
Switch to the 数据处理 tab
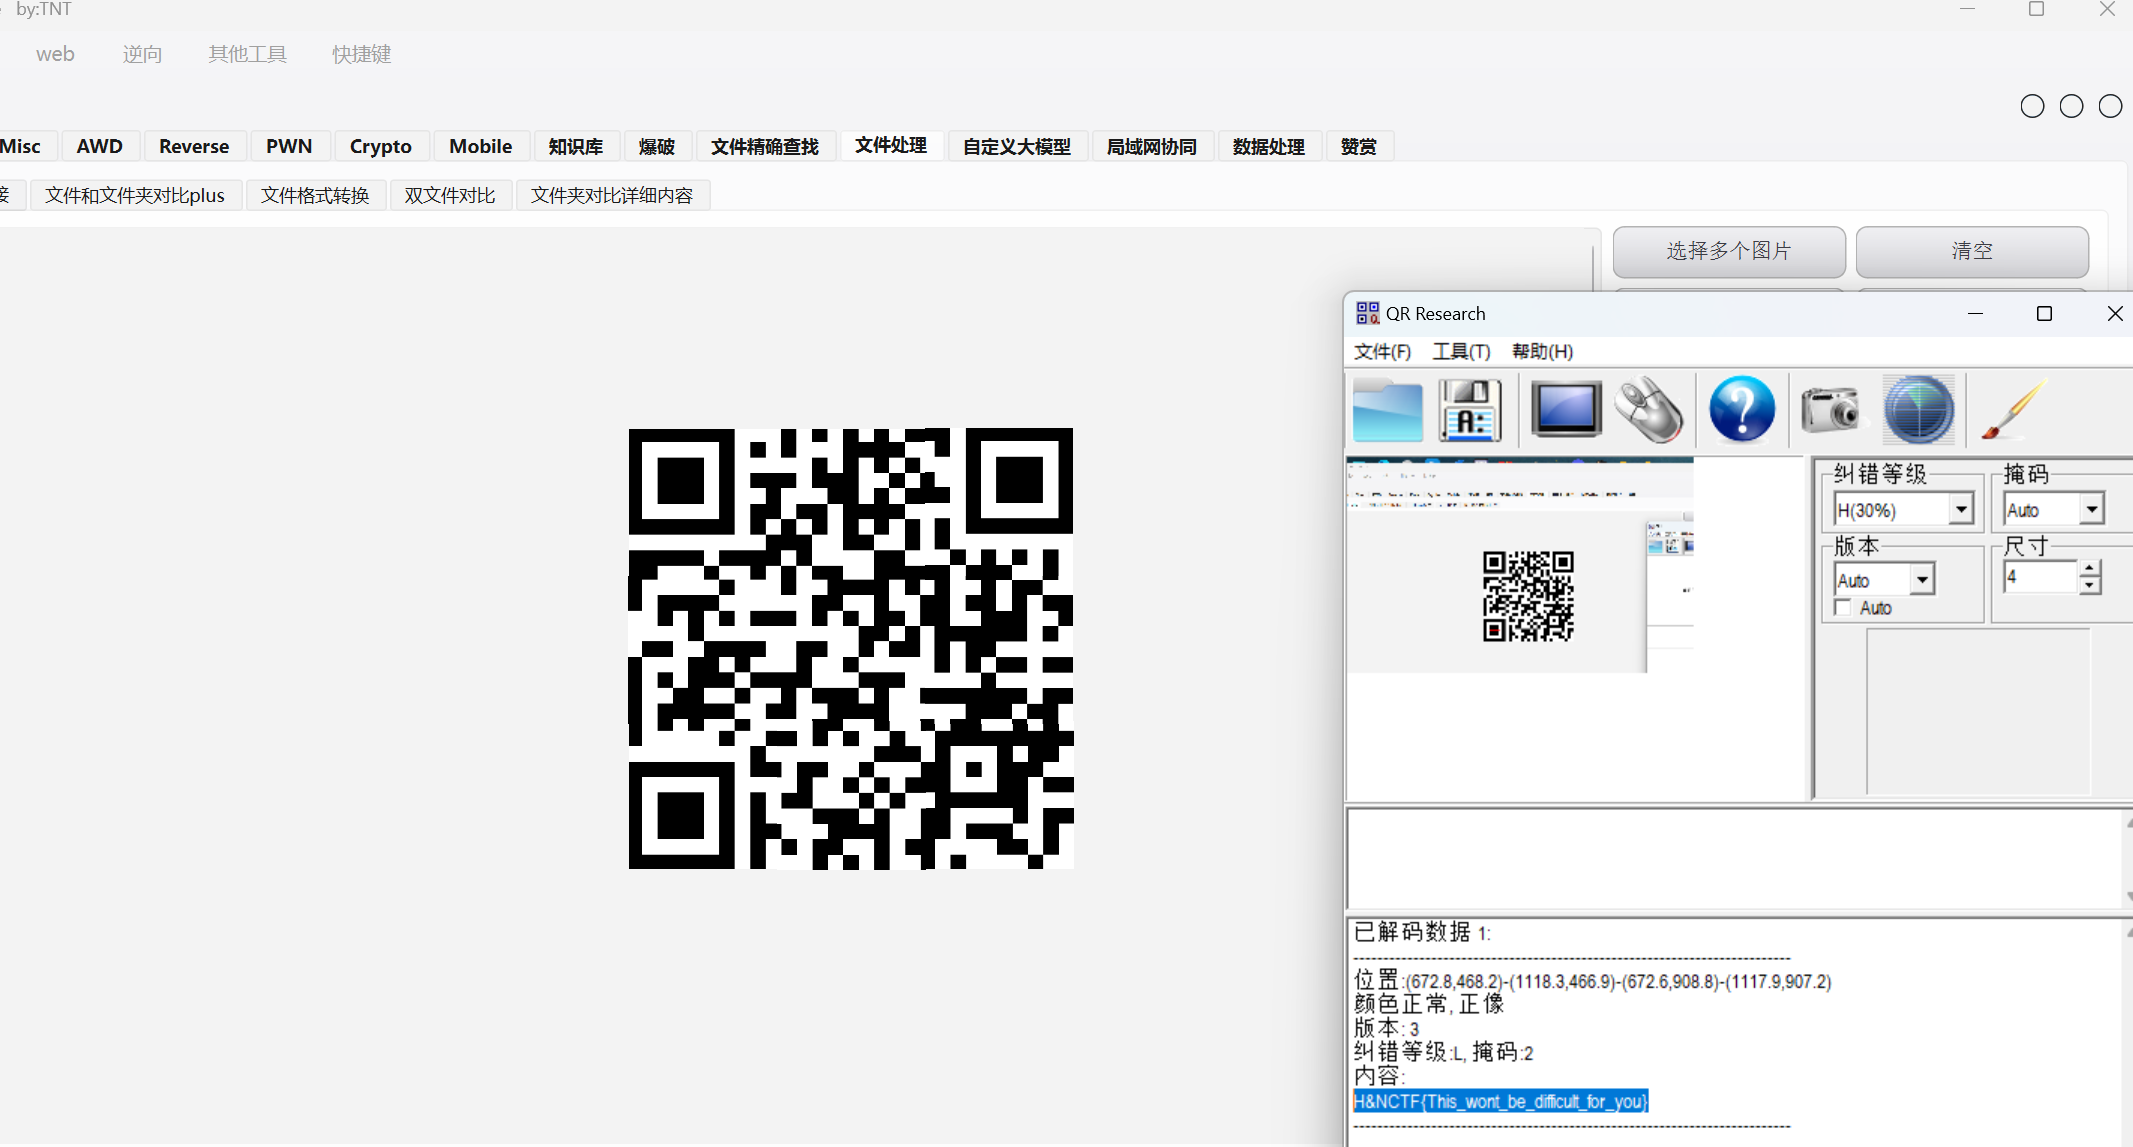tap(1269, 146)
